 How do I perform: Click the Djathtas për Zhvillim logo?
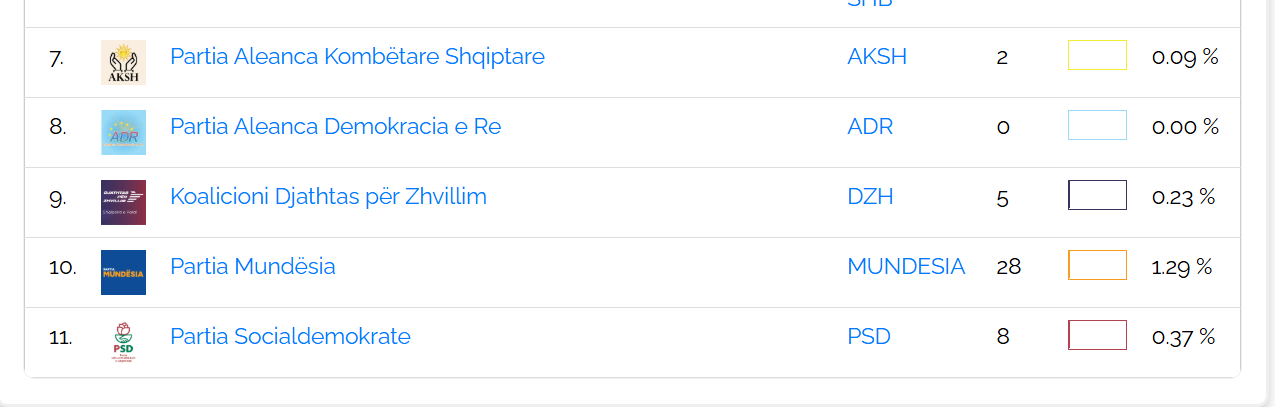click(x=123, y=202)
